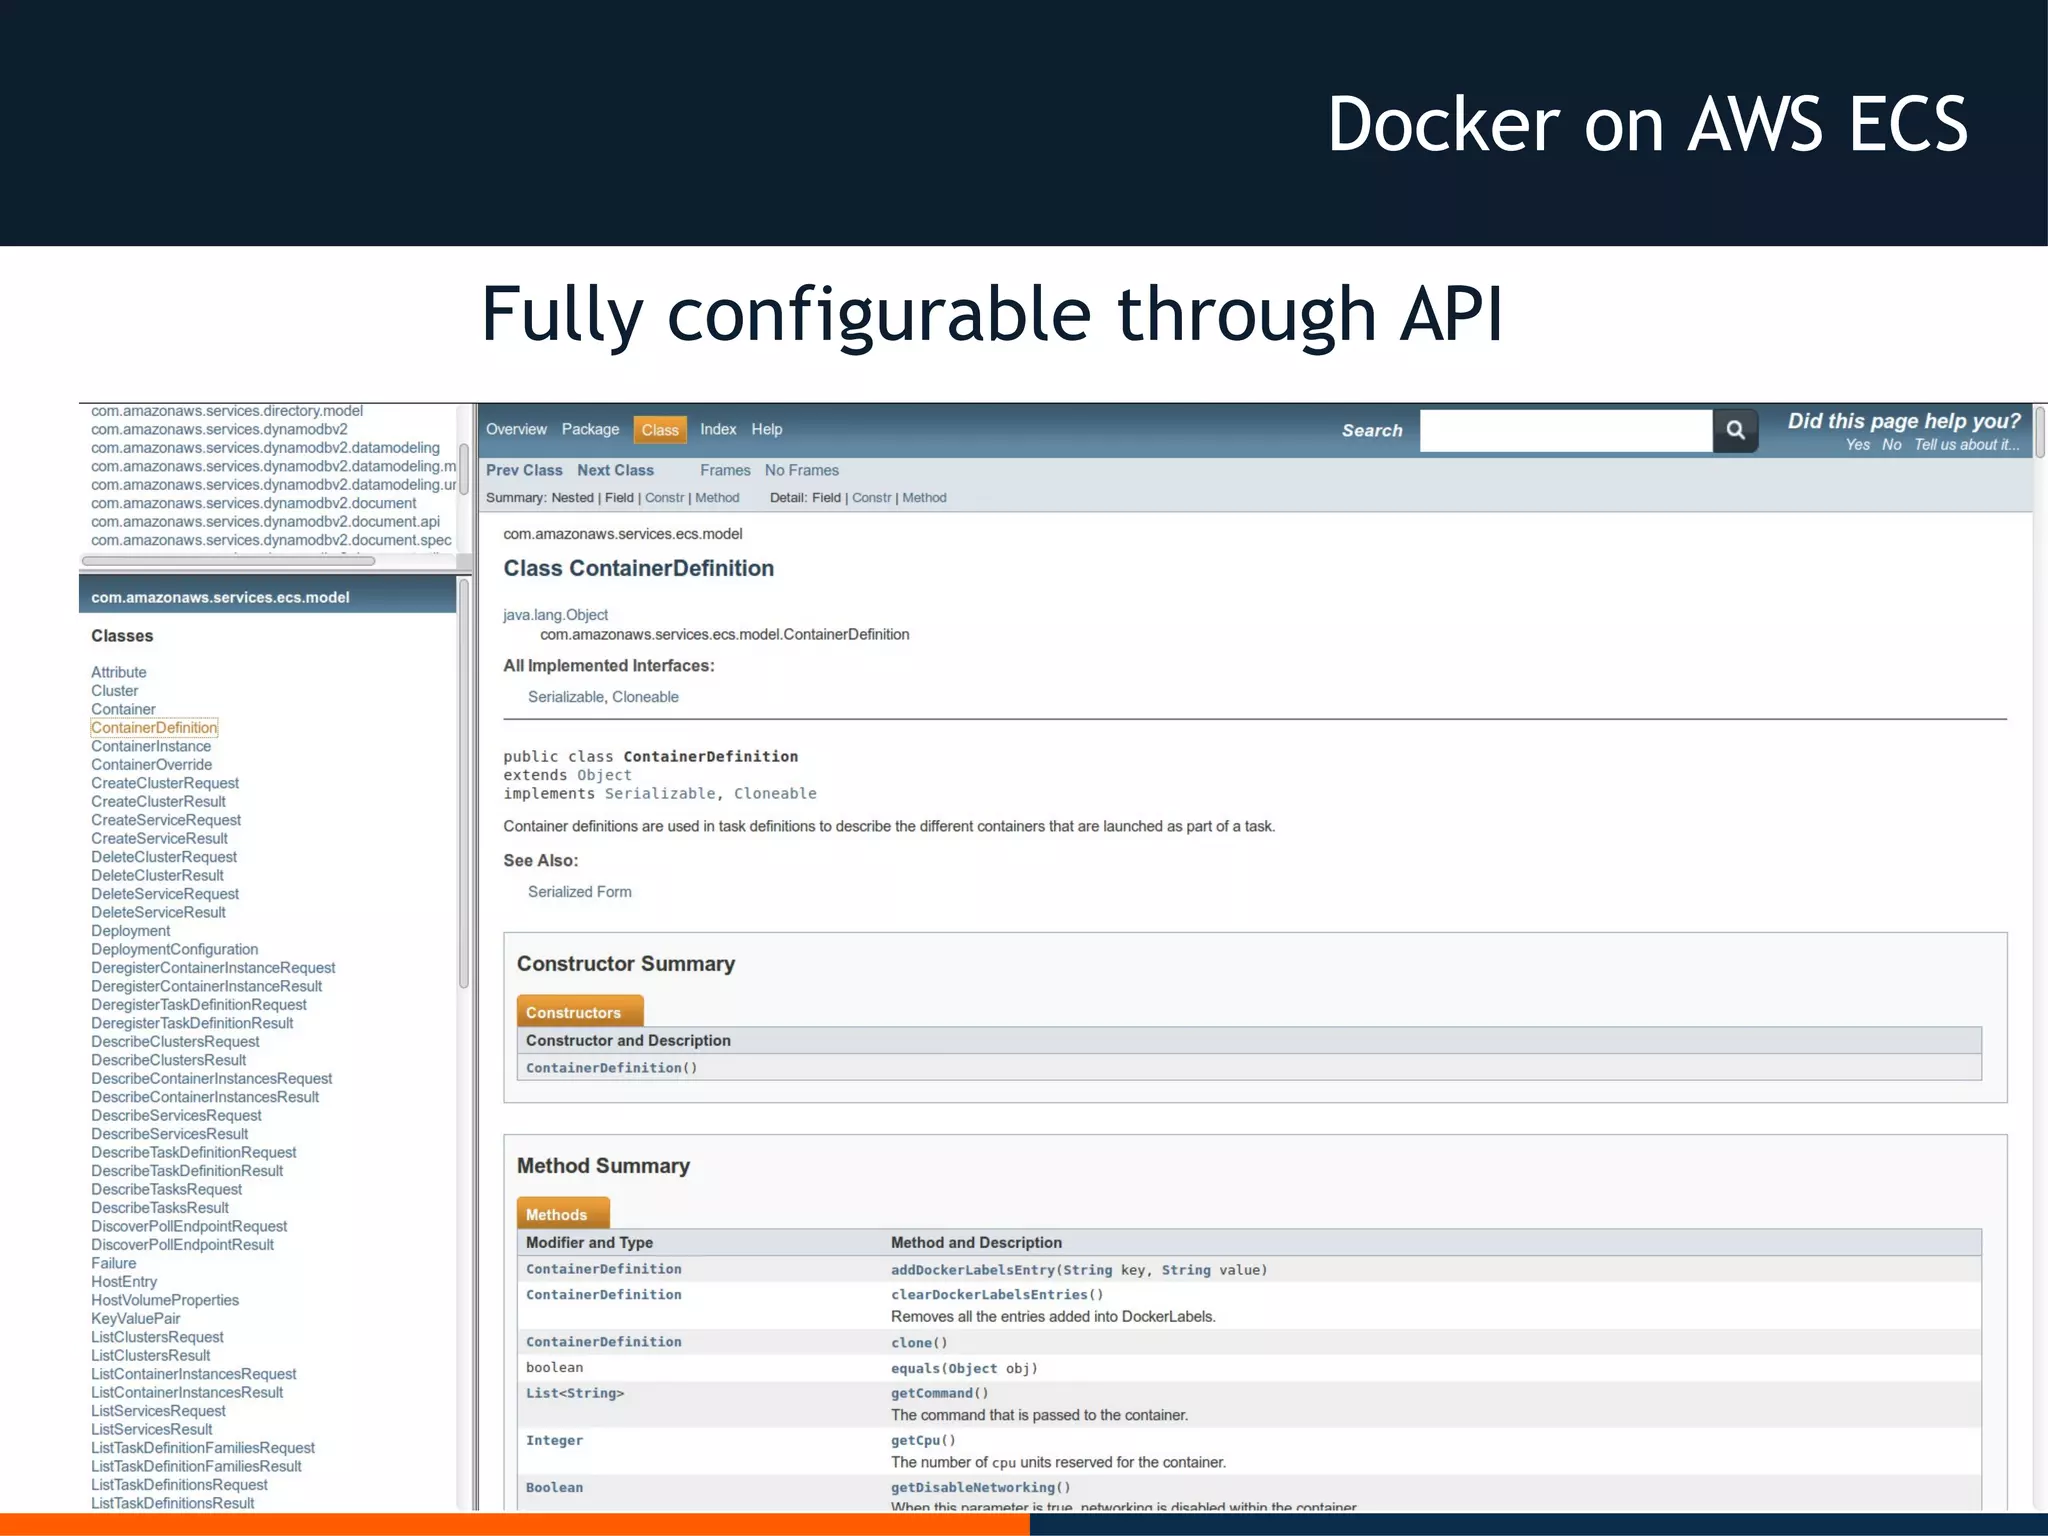Open clearDockerLabelsEntries() method link

point(997,1295)
